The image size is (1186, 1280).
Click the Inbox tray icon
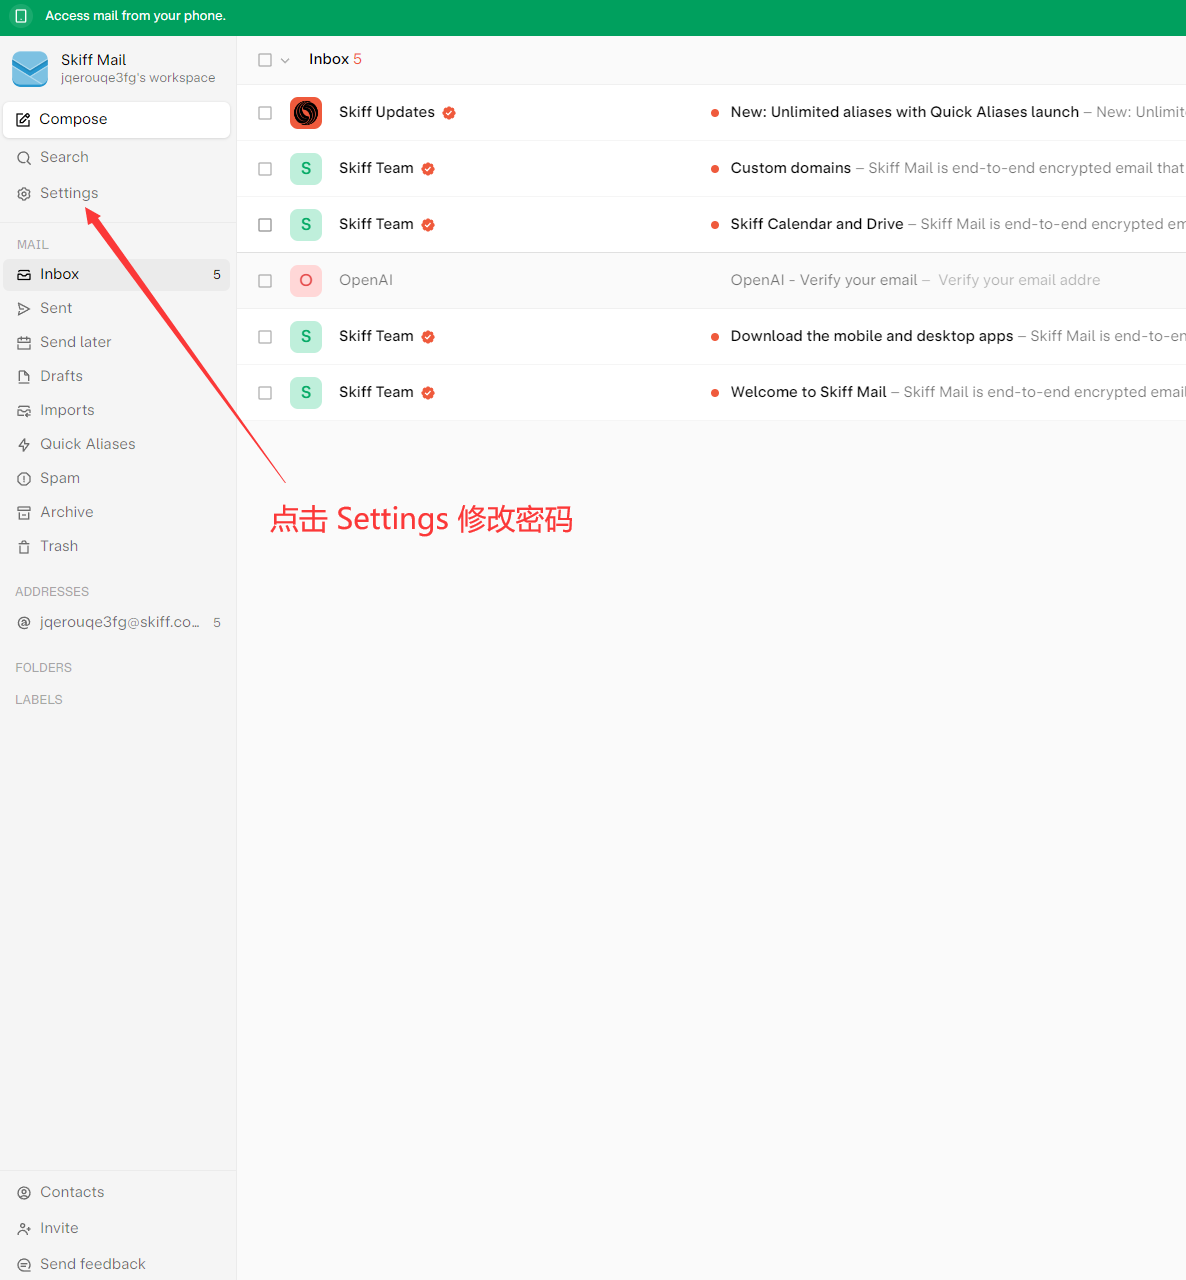point(24,274)
